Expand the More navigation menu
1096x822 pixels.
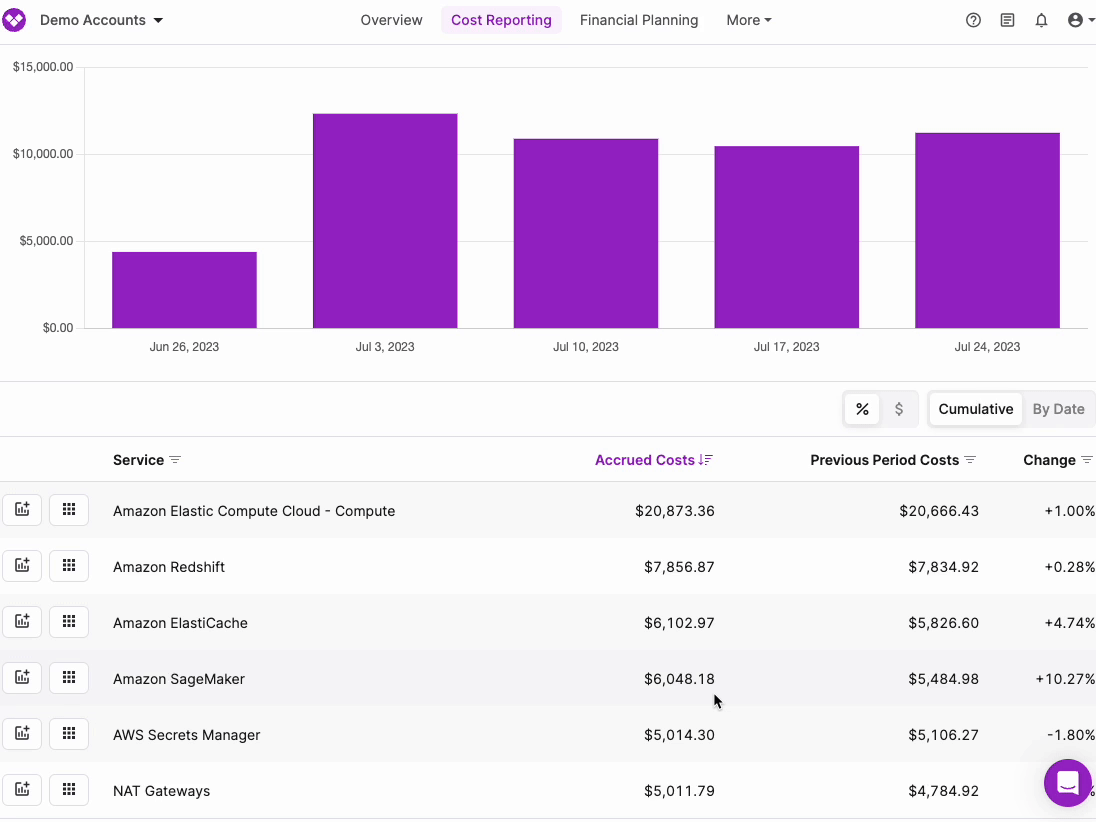coord(749,20)
